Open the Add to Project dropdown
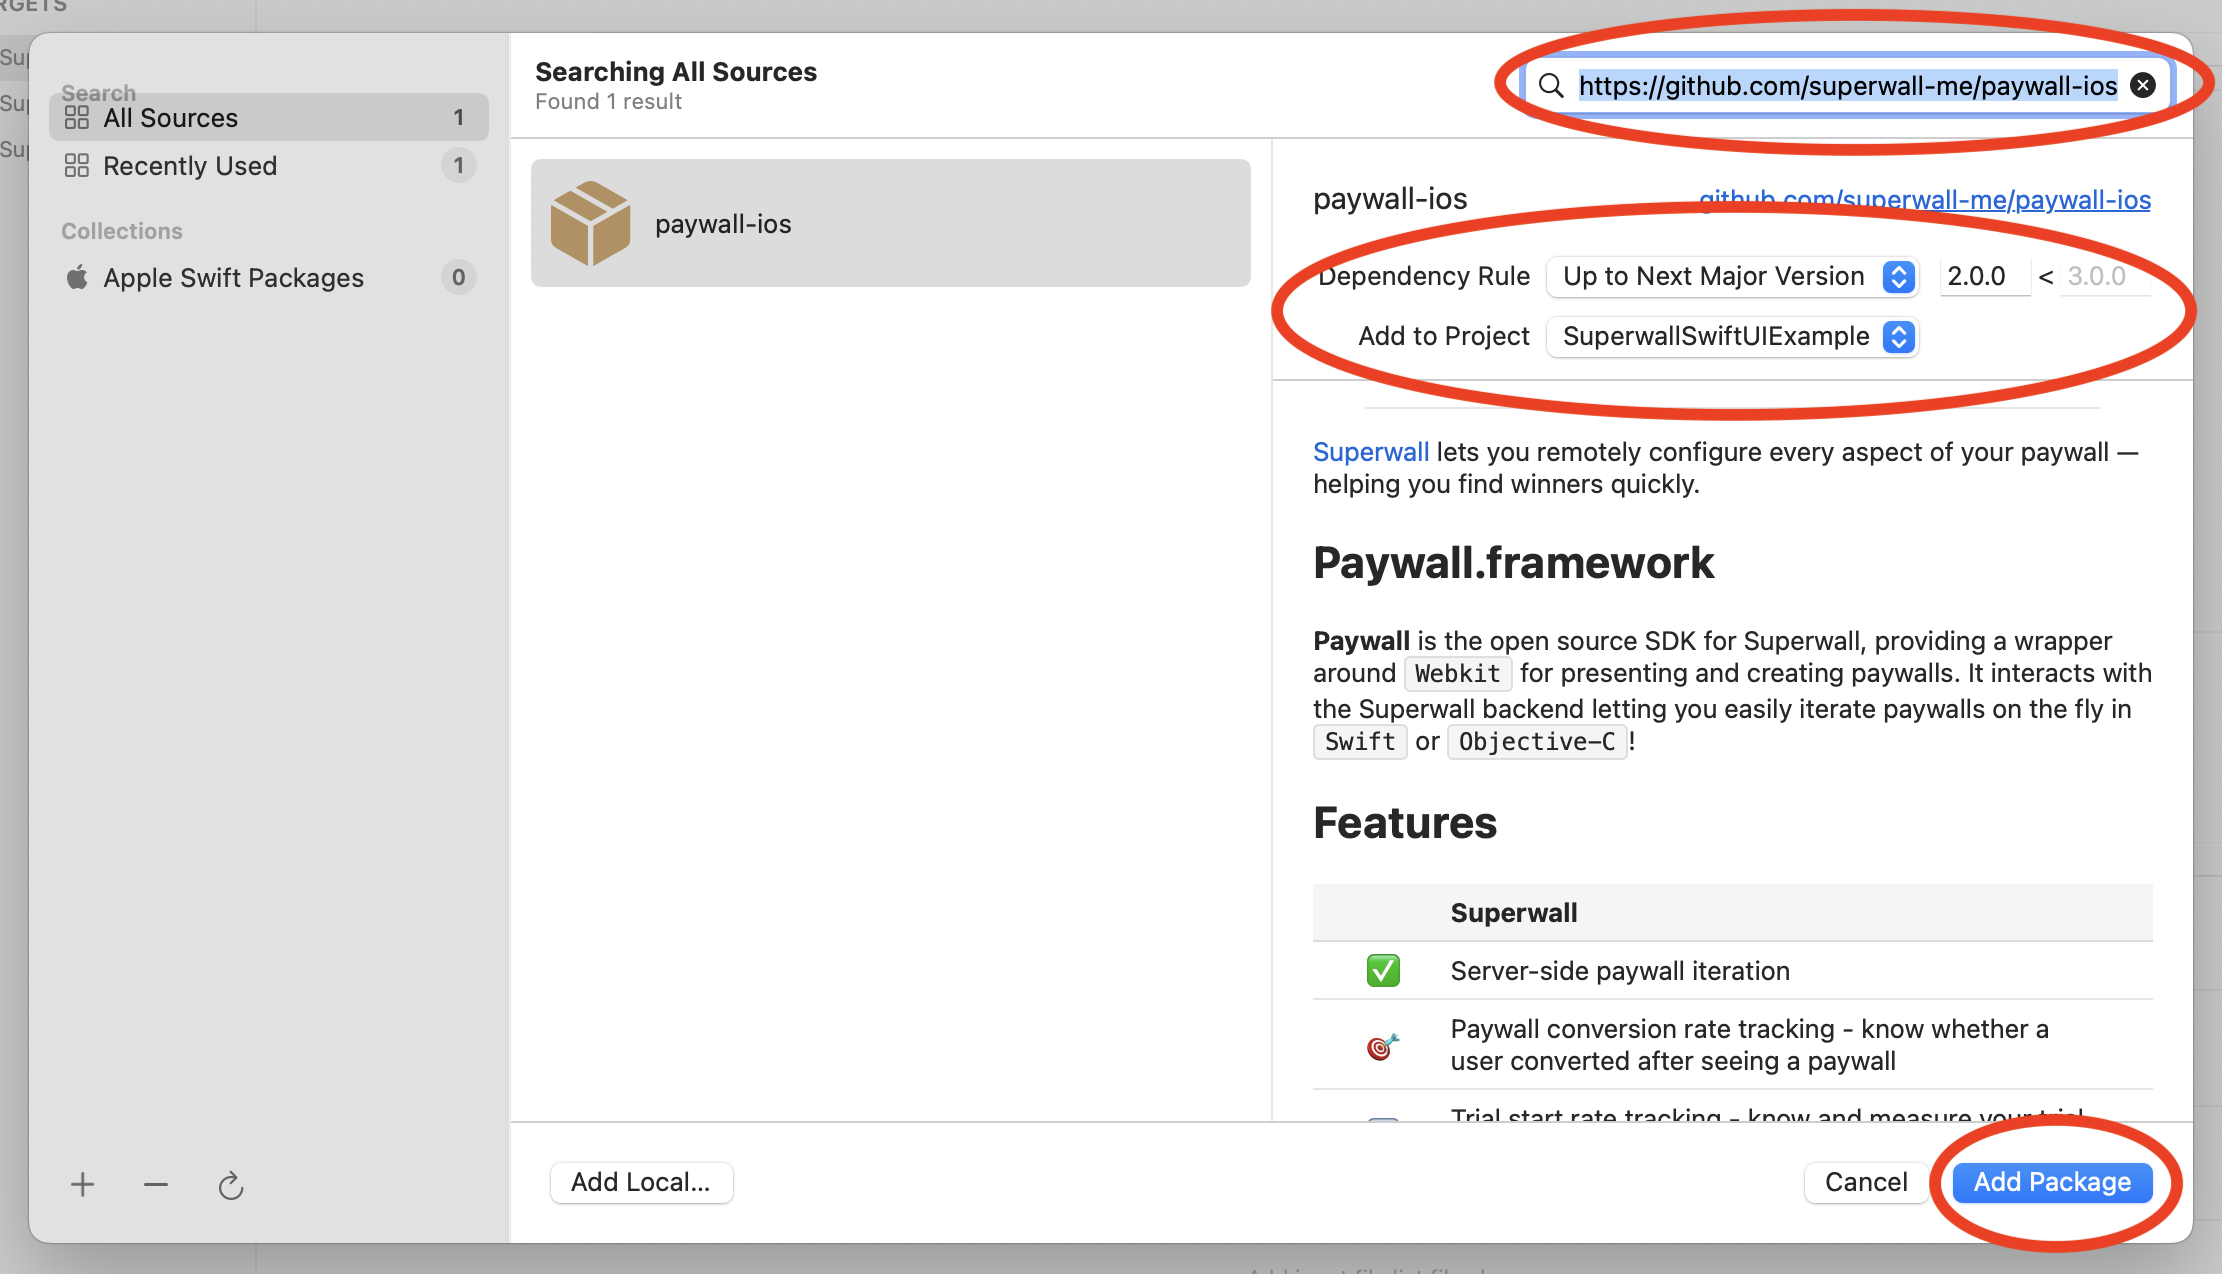 pyautogui.click(x=1732, y=336)
